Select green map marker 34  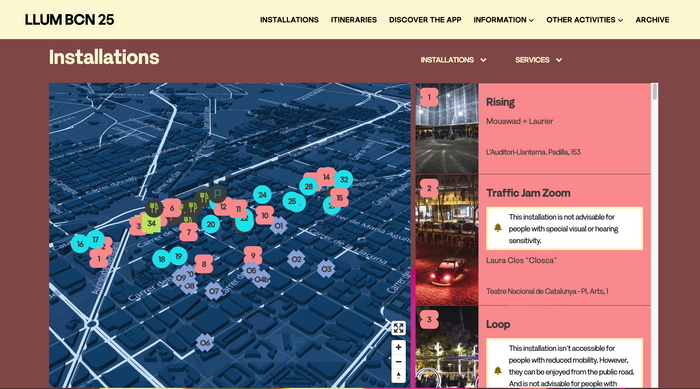click(151, 223)
